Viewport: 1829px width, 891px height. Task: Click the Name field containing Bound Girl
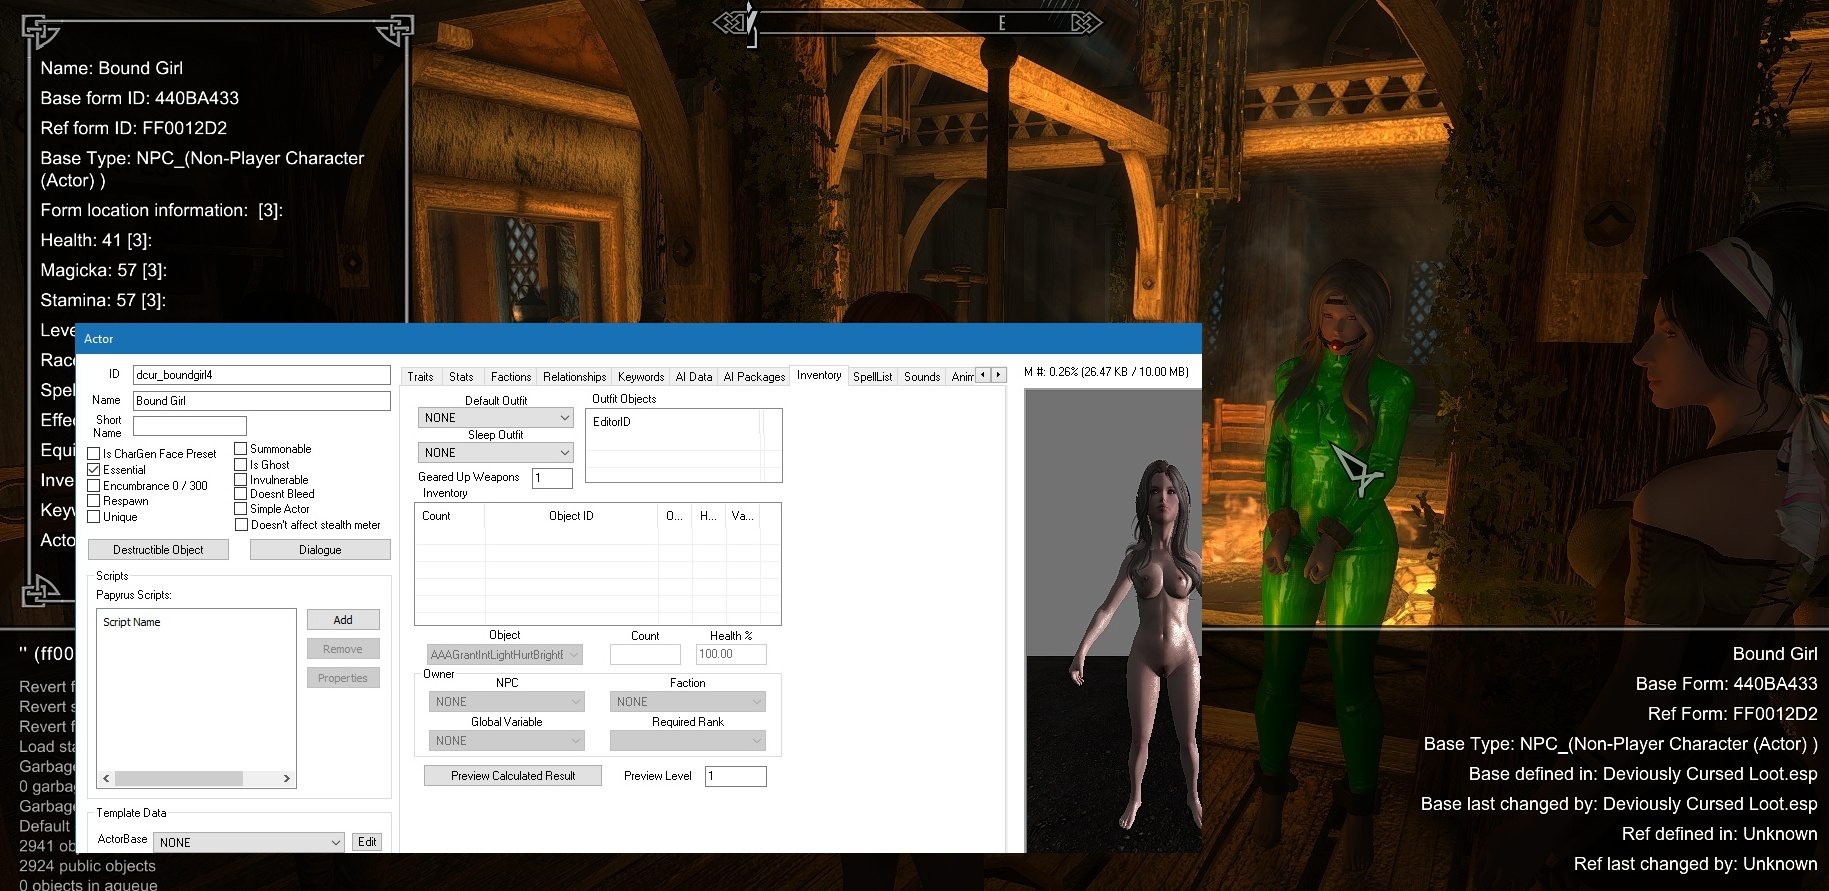(262, 401)
